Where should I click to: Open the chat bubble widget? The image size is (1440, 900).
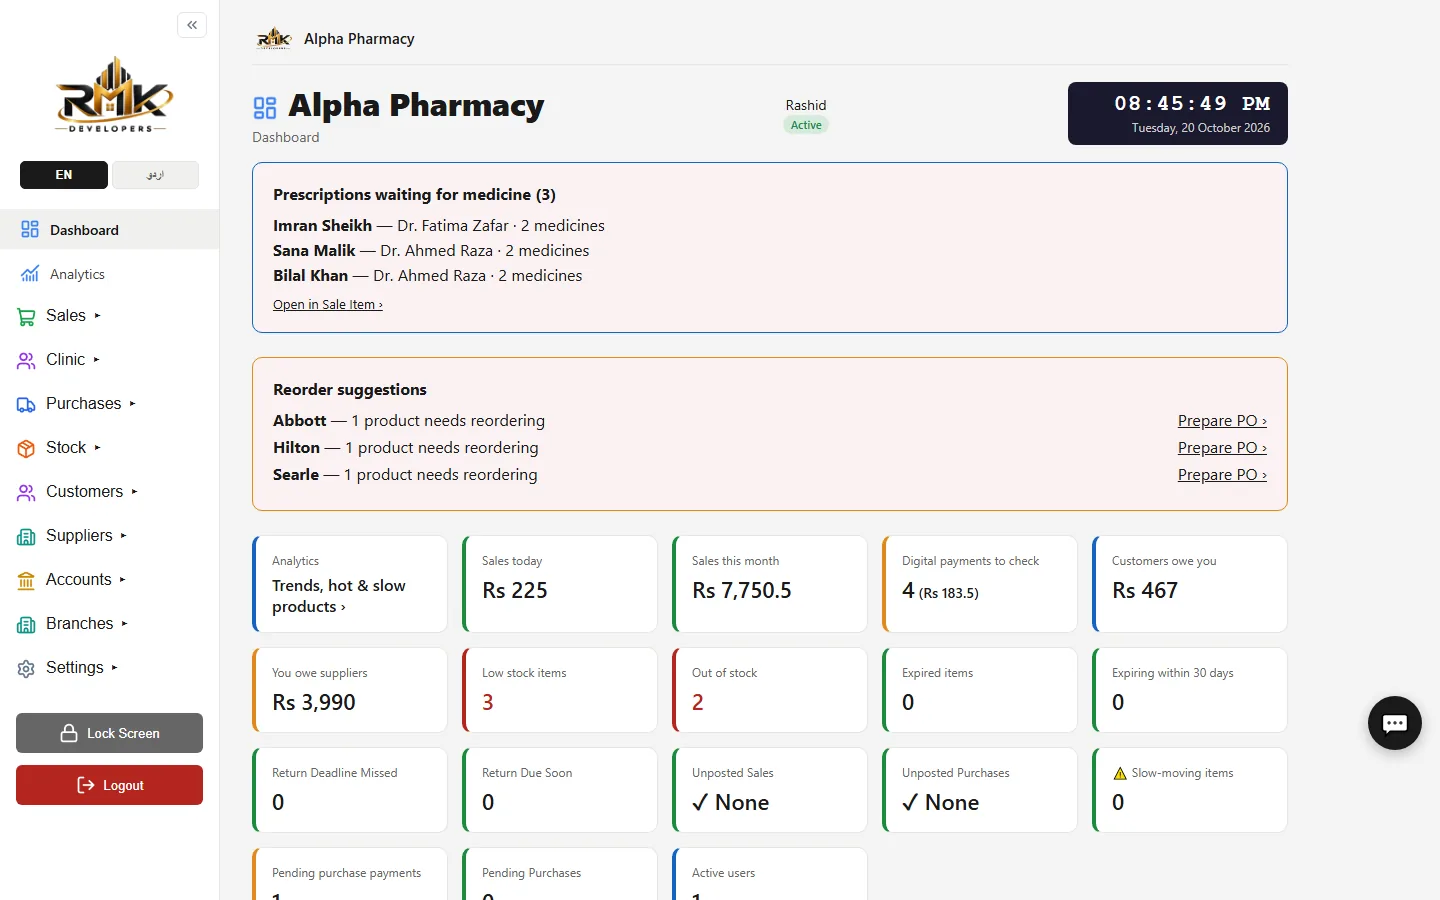coord(1395,723)
